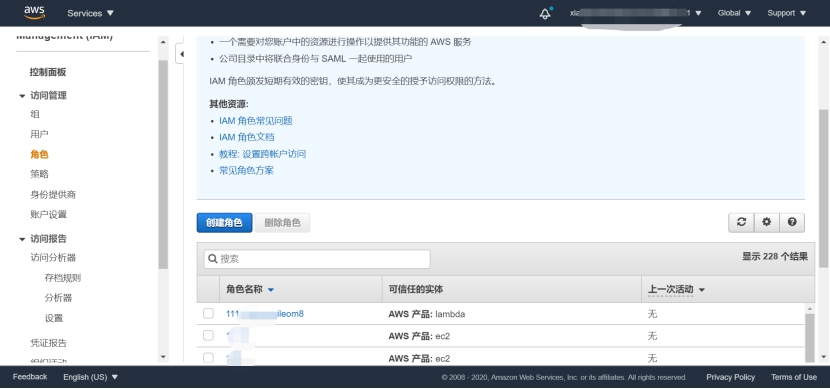Open 用户 in the sidebar

(39, 134)
